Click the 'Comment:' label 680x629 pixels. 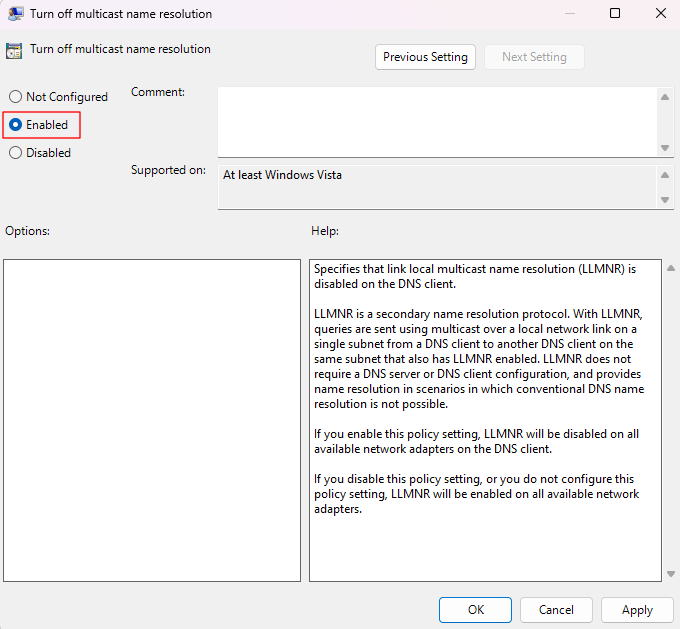click(x=158, y=92)
